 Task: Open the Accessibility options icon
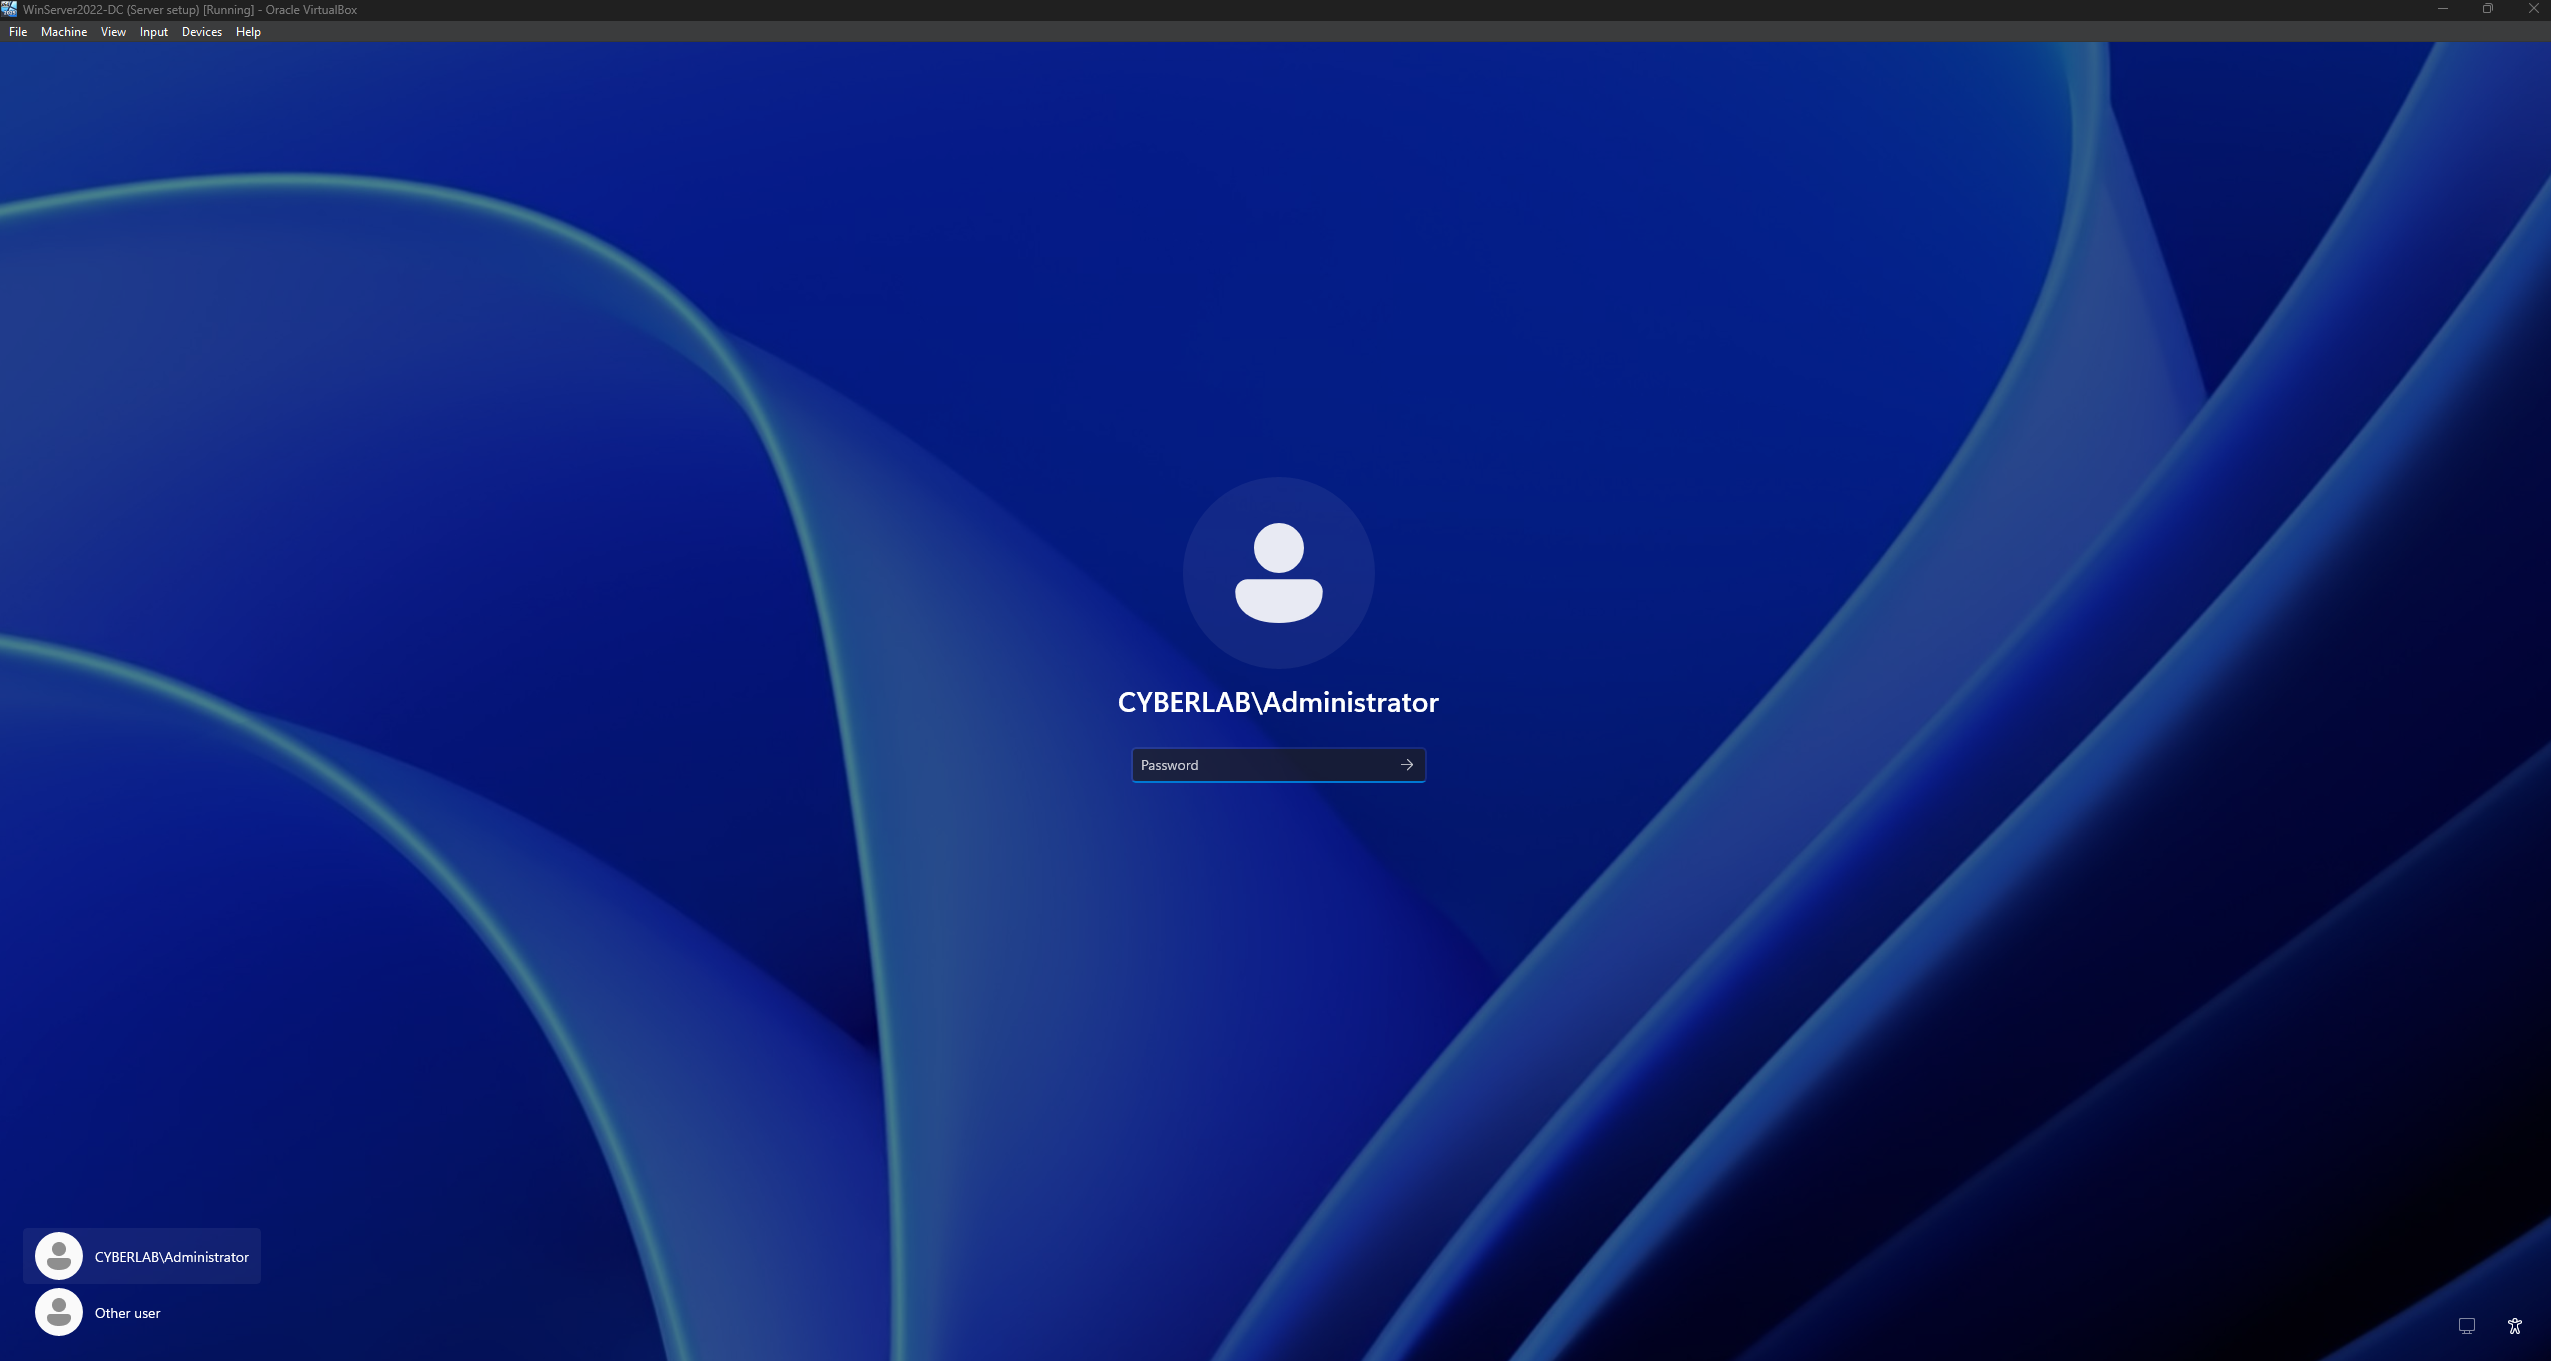point(2515,1325)
